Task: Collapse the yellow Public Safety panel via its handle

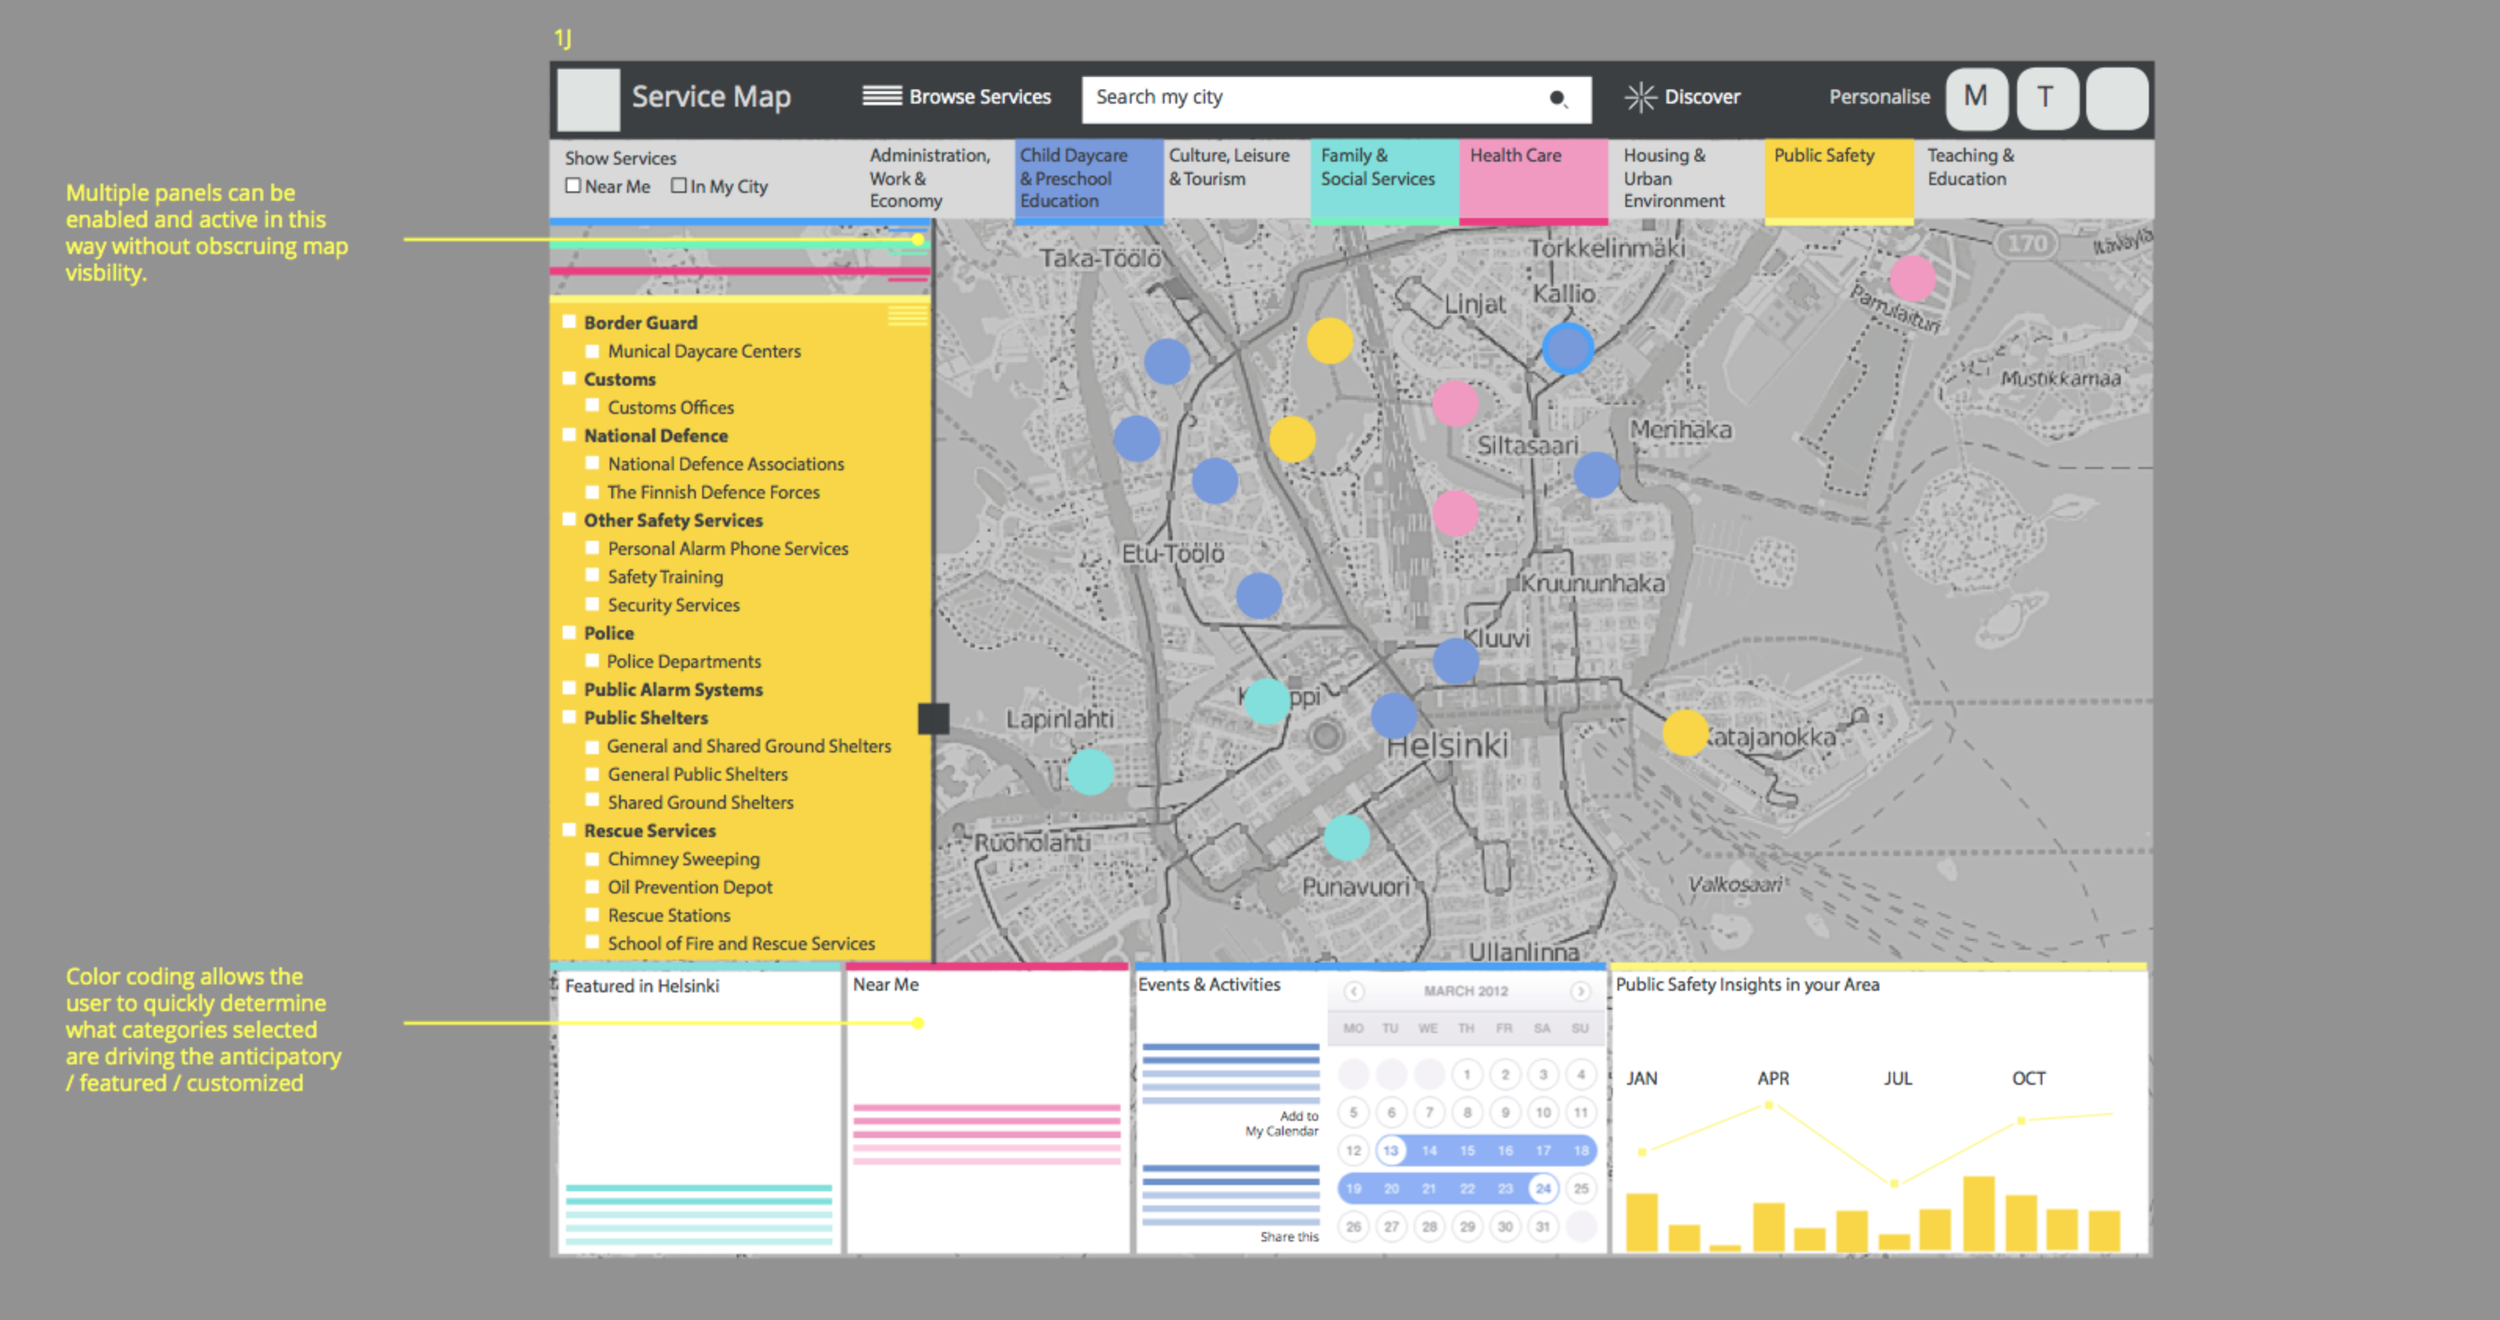Action: pyautogui.click(x=908, y=316)
